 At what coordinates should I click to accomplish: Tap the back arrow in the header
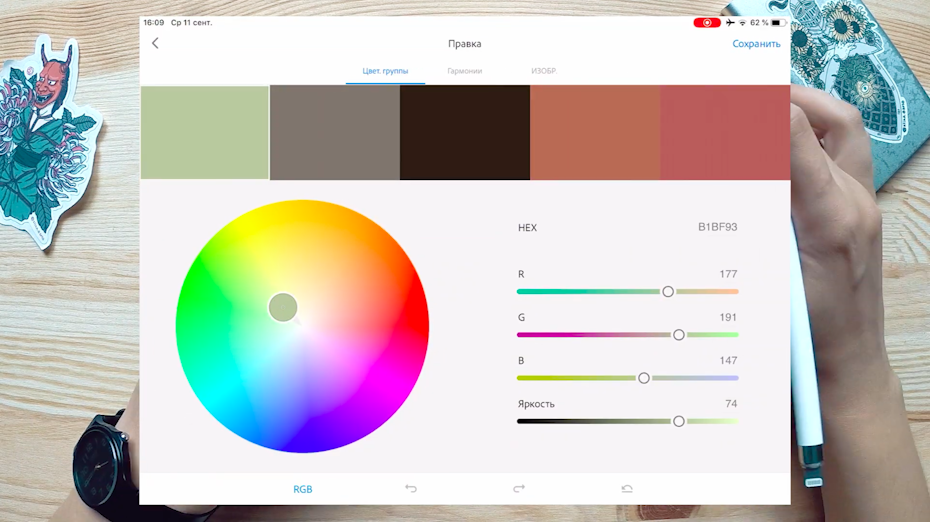coord(155,43)
